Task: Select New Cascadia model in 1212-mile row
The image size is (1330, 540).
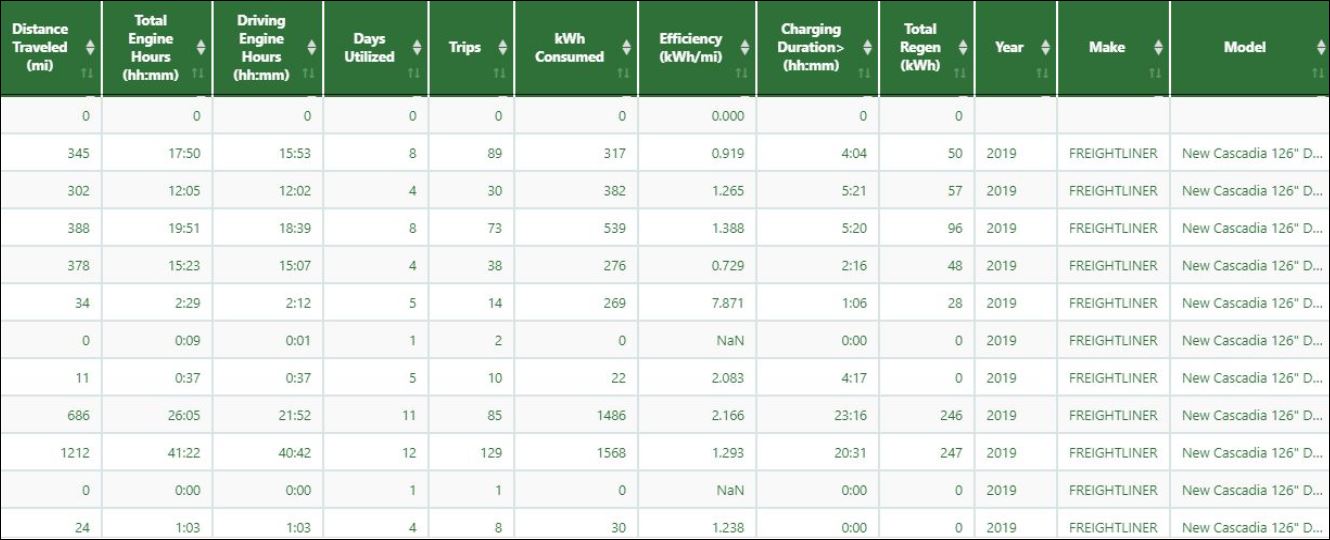Action: [x=1250, y=453]
